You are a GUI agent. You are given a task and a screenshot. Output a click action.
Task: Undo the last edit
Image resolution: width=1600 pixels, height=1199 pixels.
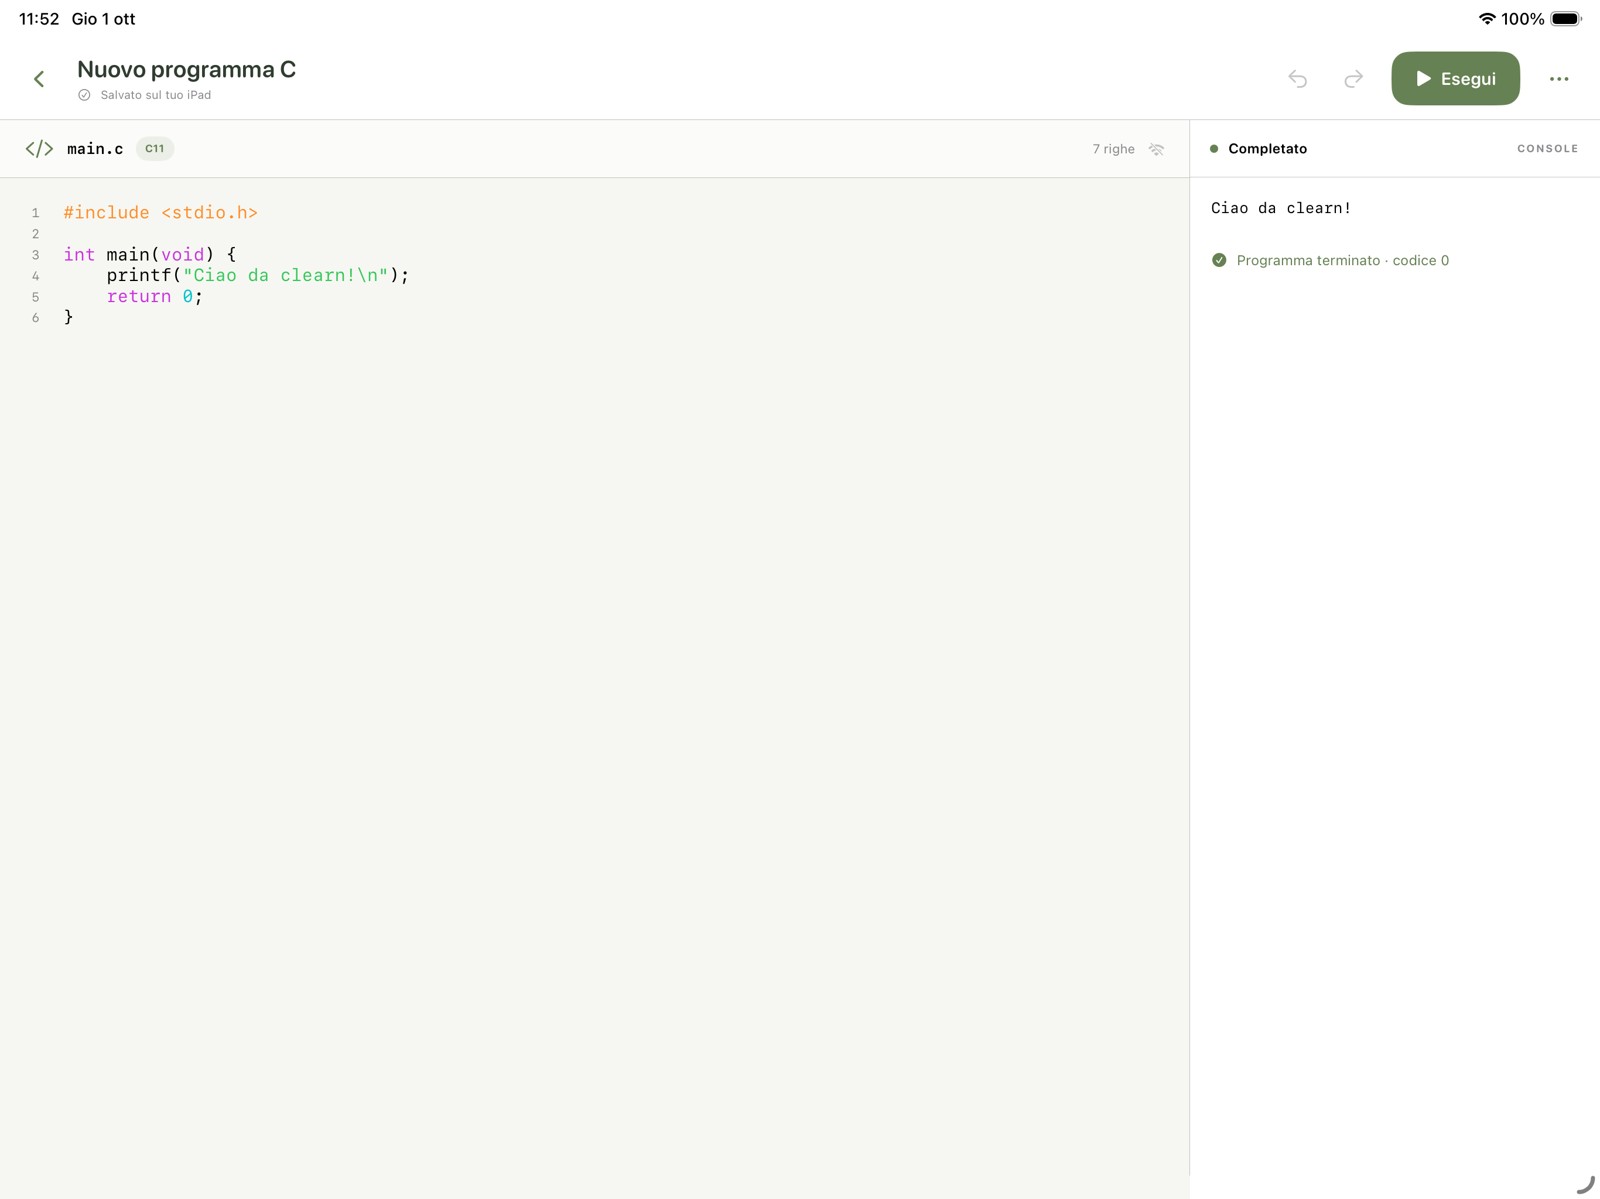[1297, 78]
